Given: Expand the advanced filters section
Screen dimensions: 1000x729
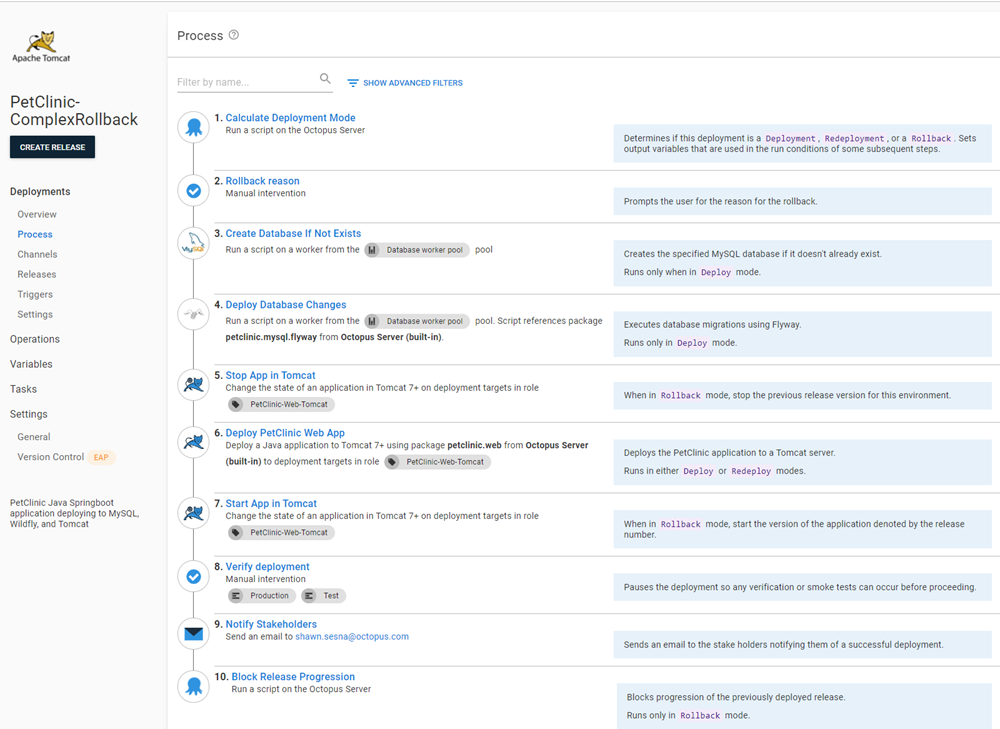Looking at the screenshot, I should point(405,83).
